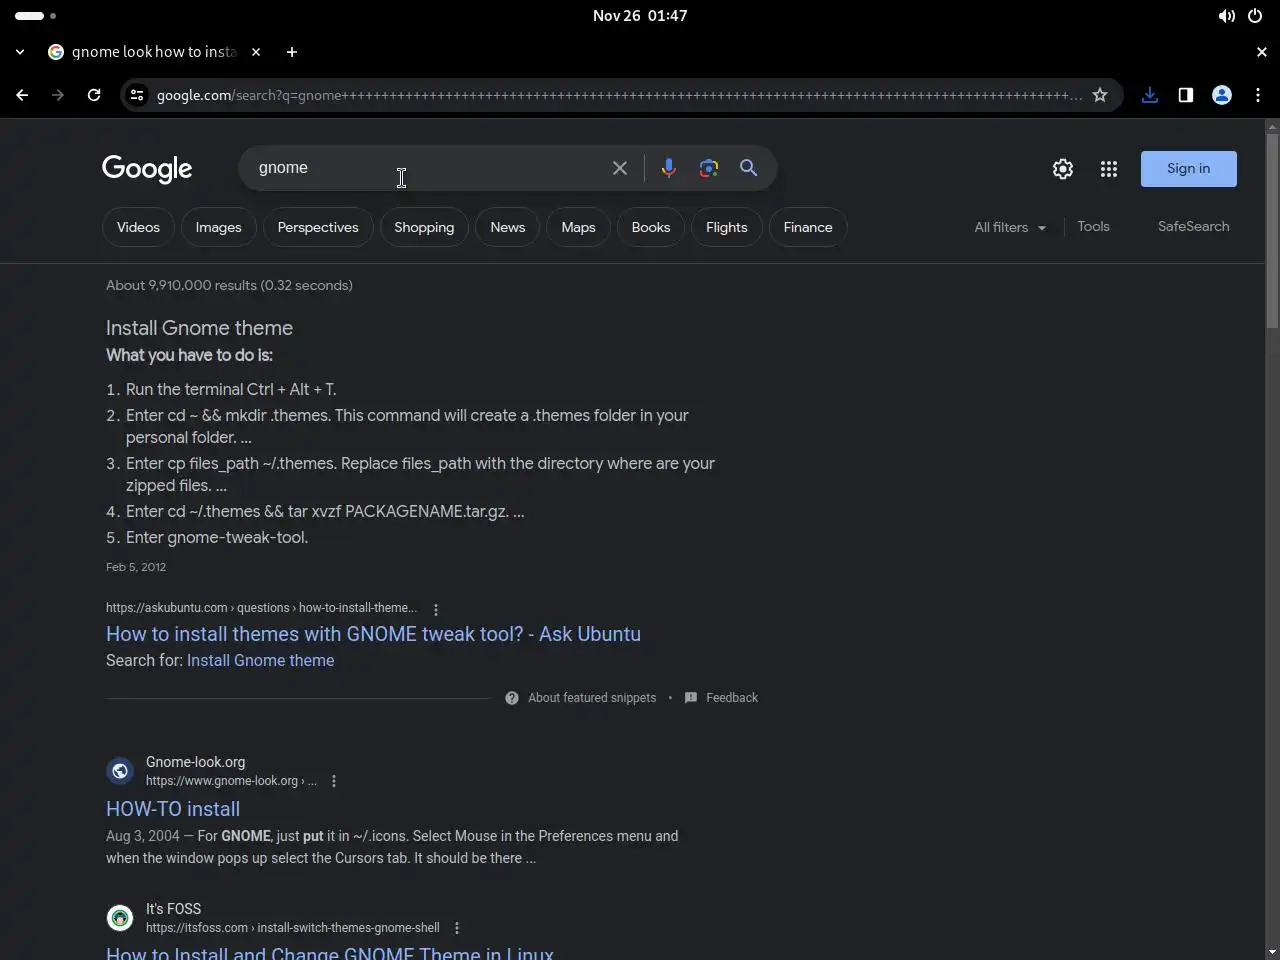Click the 'Install Gnome theme' snippet heading

pyautogui.click(x=199, y=328)
